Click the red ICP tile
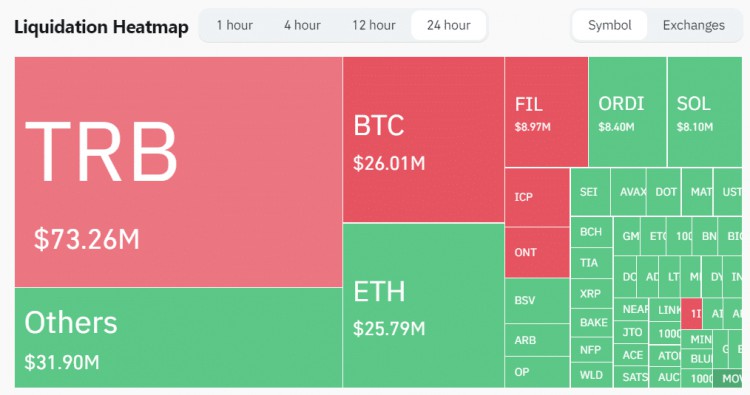This screenshot has width=750, height=395. click(537, 197)
